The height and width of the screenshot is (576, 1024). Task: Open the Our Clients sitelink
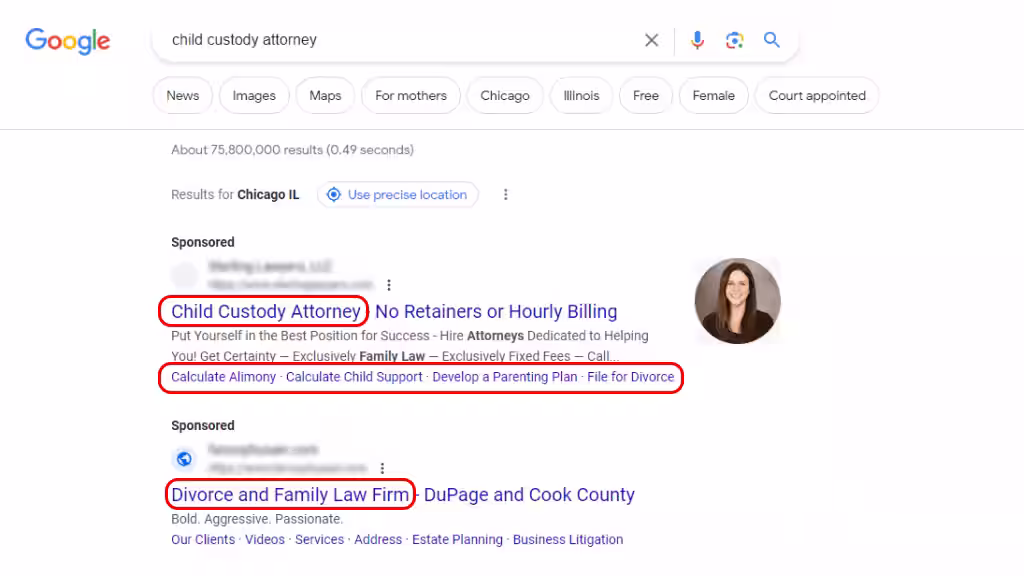203,539
